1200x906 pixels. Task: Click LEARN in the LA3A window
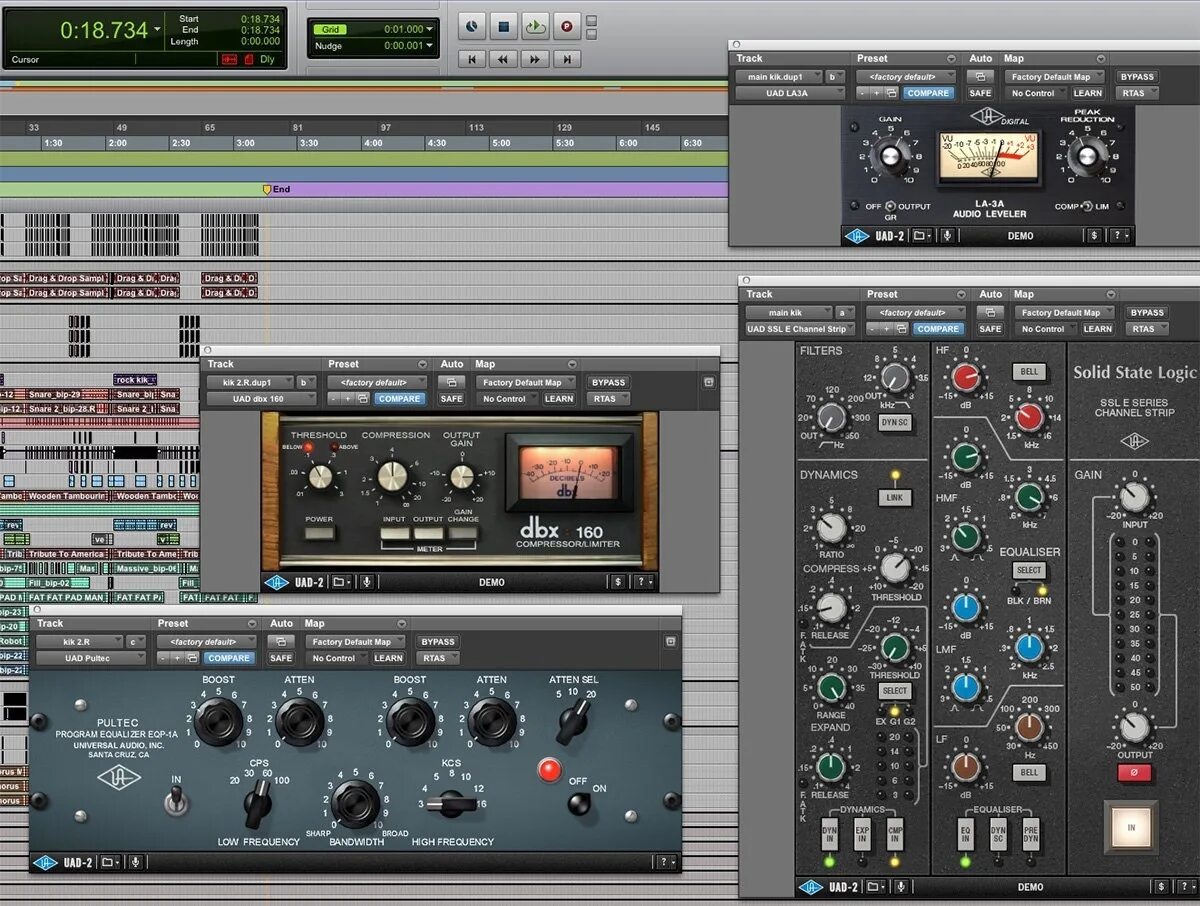point(1087,93)
